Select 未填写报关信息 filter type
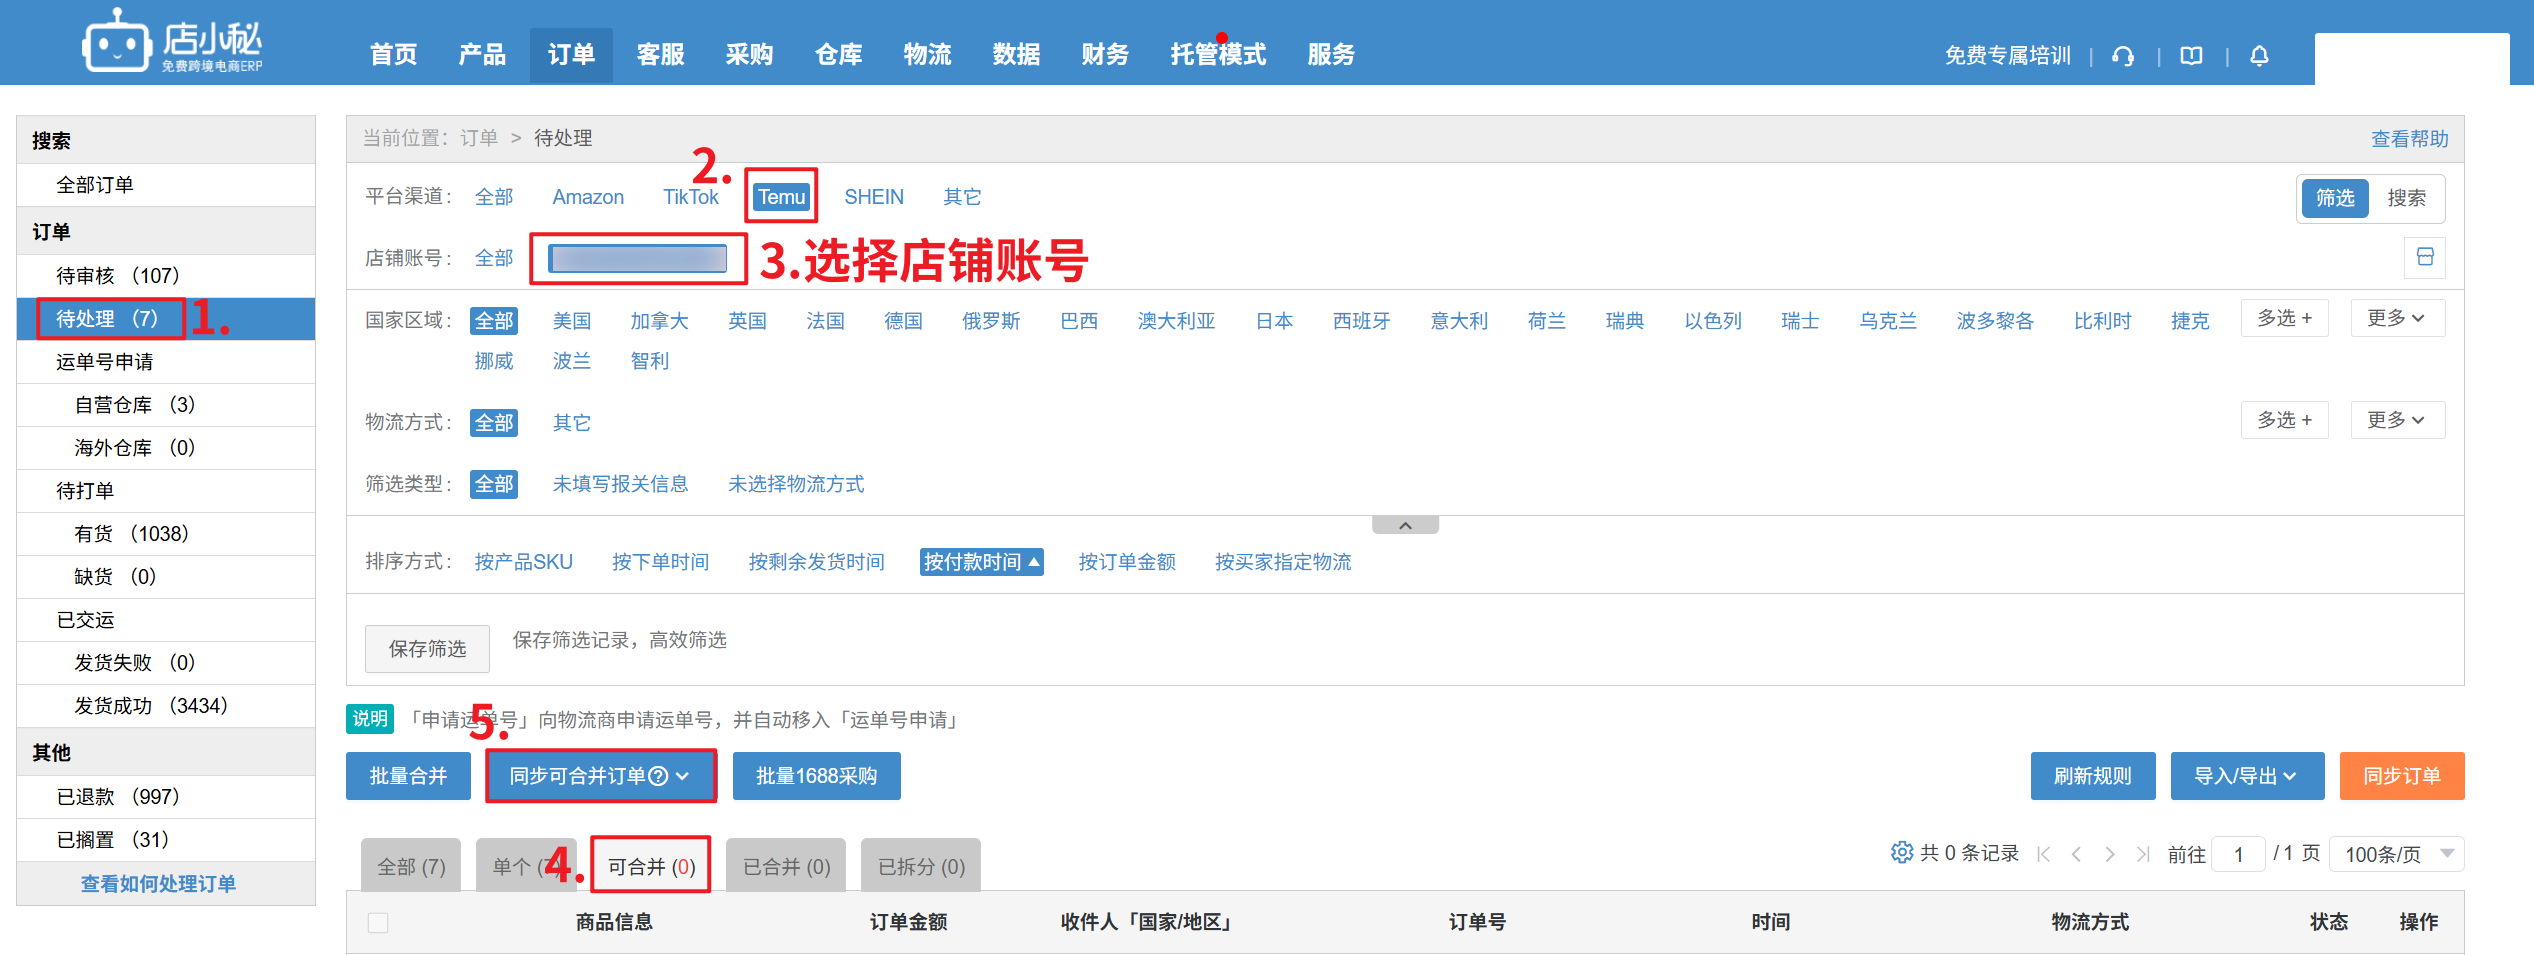2534x955 pixels. pos(620,484)
